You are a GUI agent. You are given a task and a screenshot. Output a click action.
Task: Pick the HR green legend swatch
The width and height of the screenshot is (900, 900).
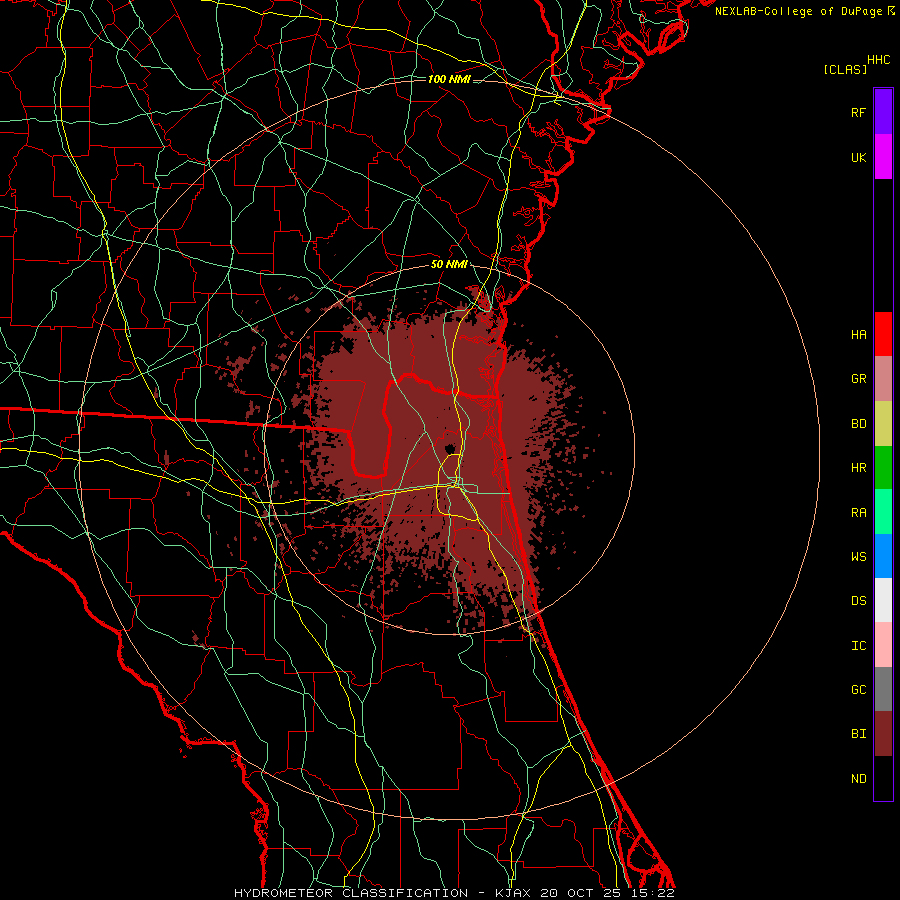[x=883, y=468]
